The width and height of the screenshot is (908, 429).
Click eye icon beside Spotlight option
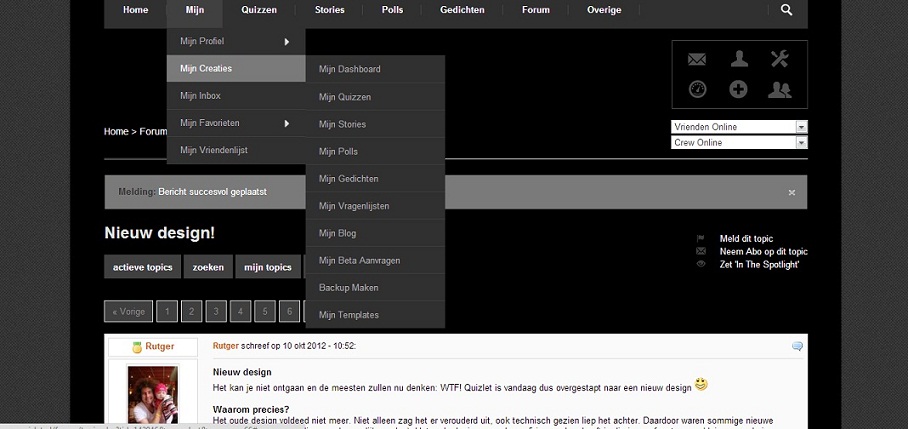pos(701,264)
